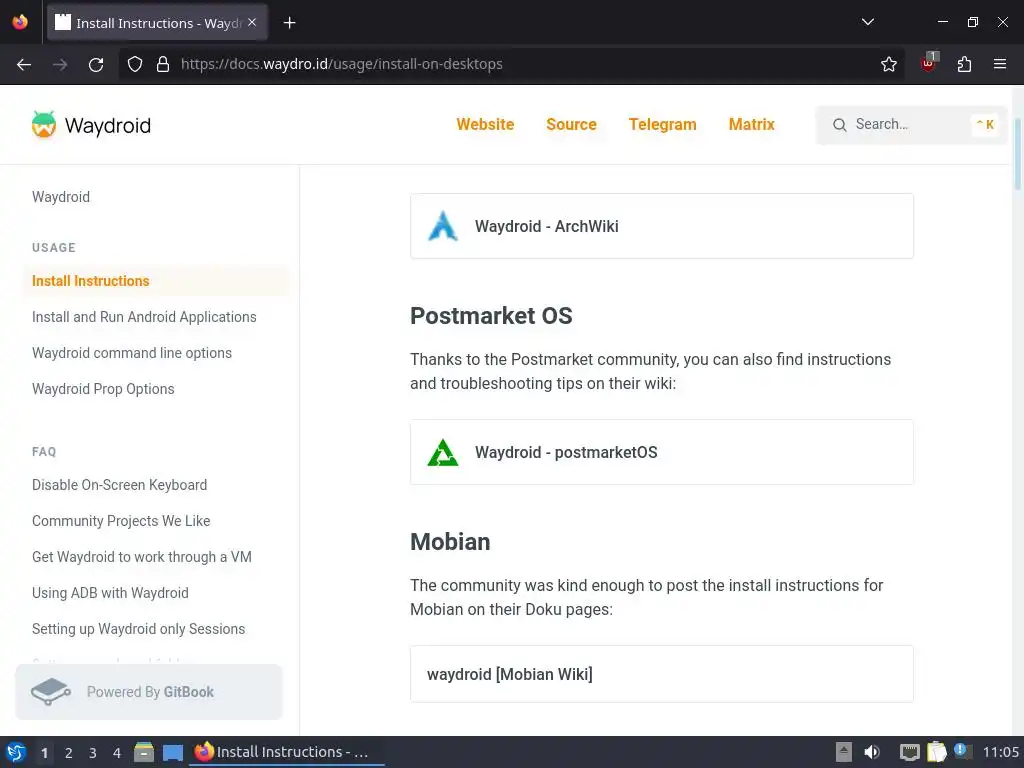The width and height of the screenshot is (1024, 768).
Task: Click the page vertical scrollbar thumb
Action: [x=1017, y=153]
